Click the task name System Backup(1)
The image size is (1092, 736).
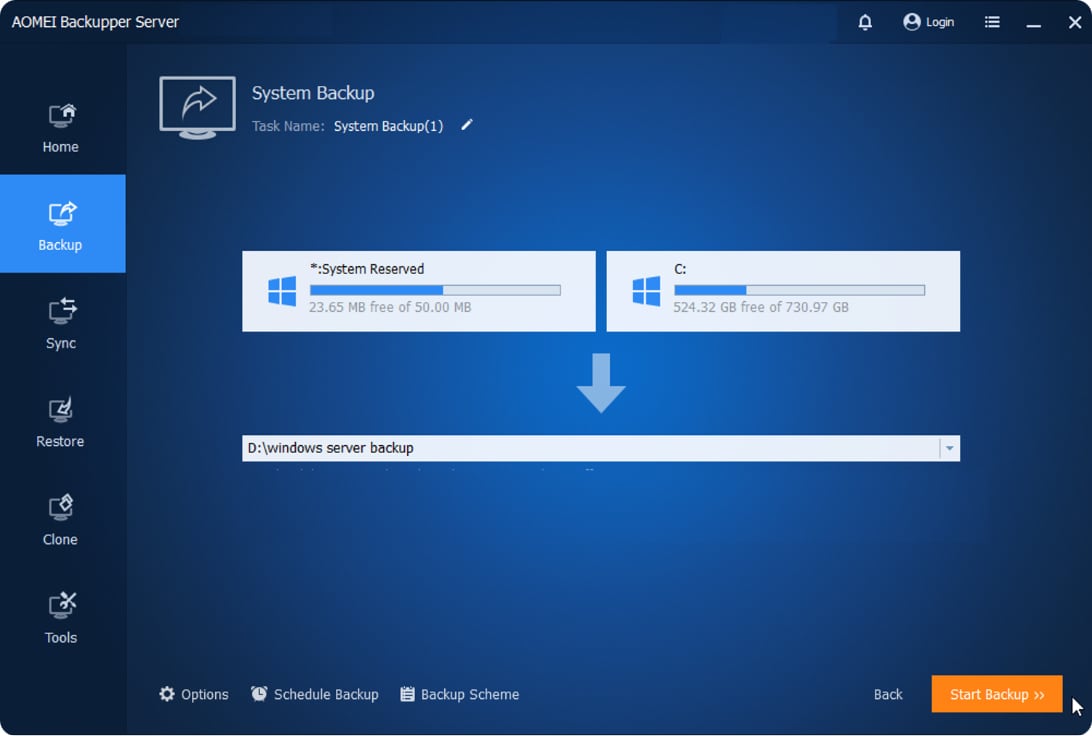[x=388, y=126]
